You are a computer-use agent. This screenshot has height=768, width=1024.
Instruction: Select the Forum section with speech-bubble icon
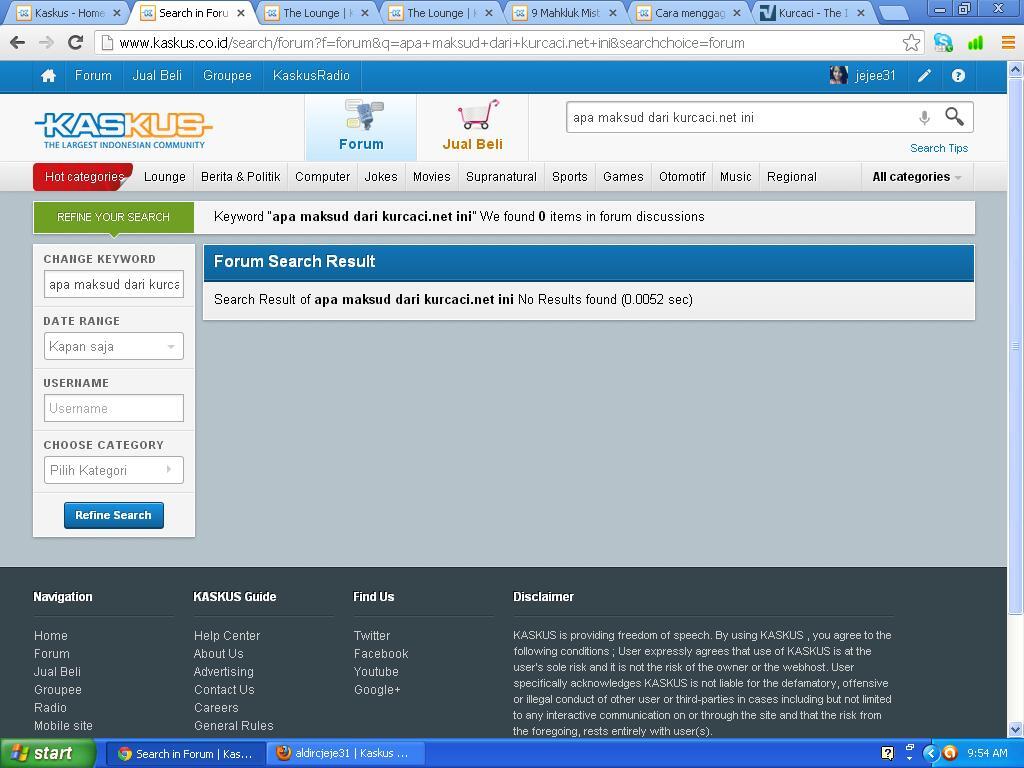pyautogui.click(x=361, y=127)
